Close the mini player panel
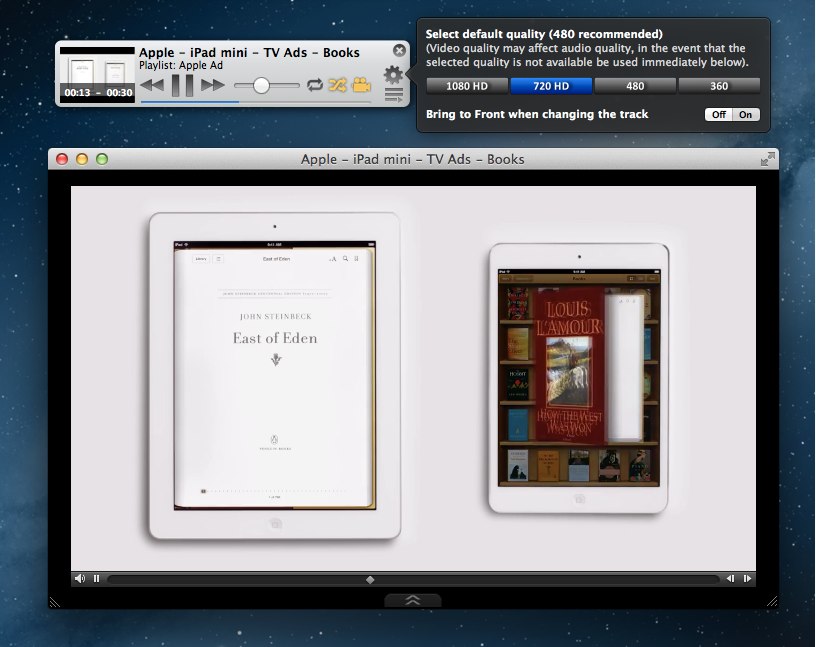Image resolution: width=816 pixels, height=647 pixels. 399,50
